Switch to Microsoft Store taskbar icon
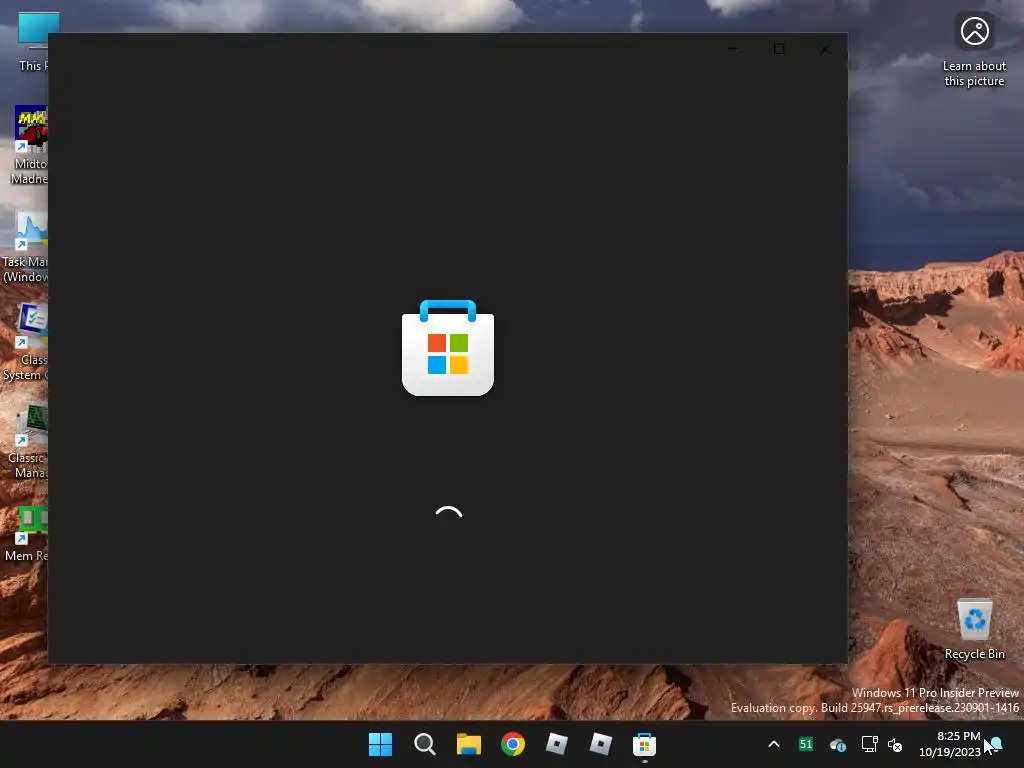The height and width of the screenshot is (768, 1024). pyautogui.click(x=644, y=744)
